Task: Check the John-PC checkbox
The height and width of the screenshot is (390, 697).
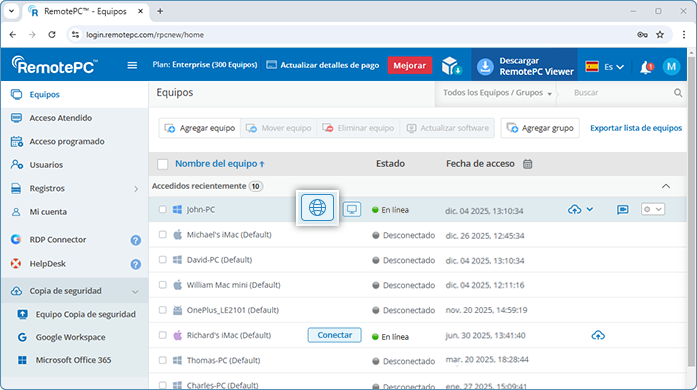Action: click(163, 209)
